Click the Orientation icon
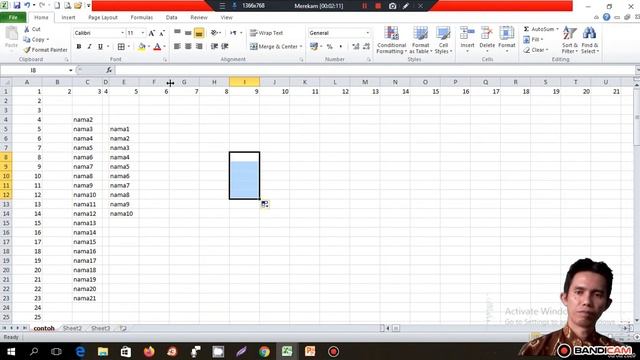 point(214,33)
